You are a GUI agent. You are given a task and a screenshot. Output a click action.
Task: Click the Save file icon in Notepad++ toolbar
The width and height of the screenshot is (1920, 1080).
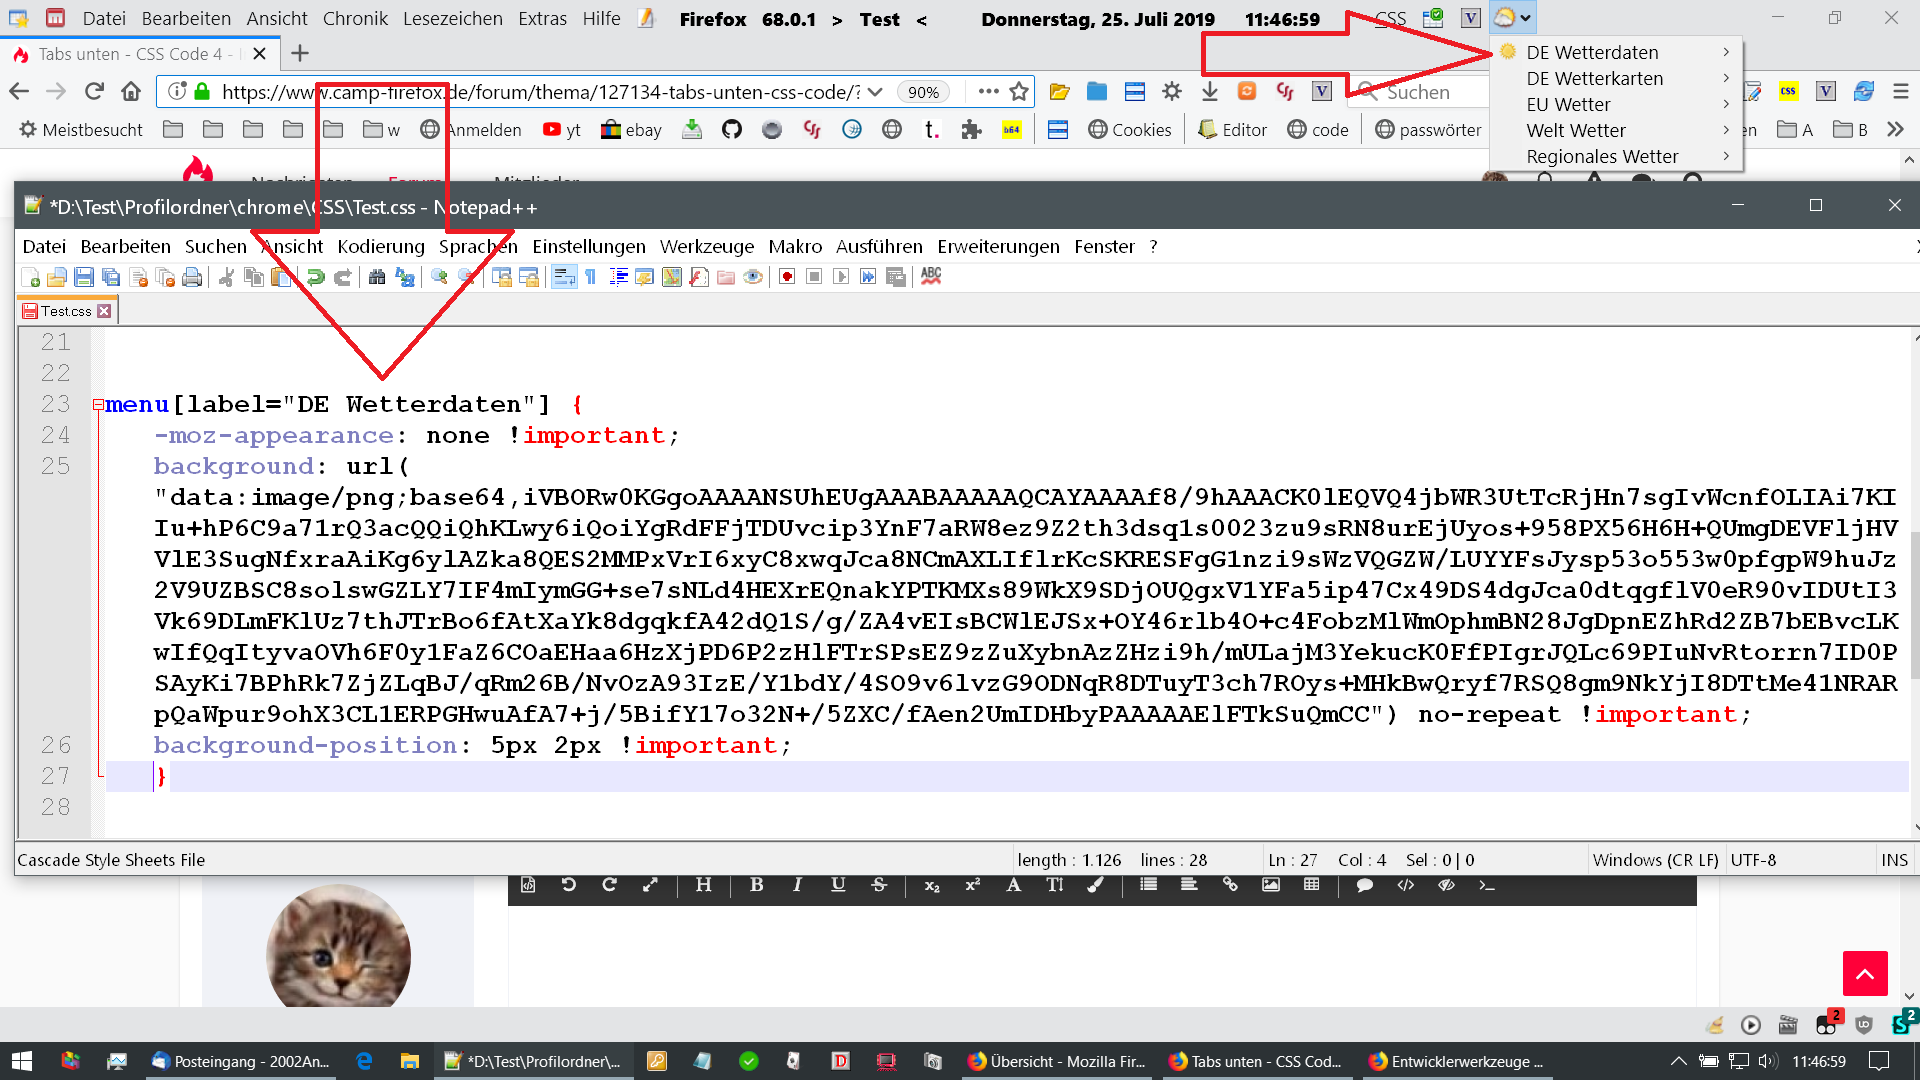click(84, 277)
